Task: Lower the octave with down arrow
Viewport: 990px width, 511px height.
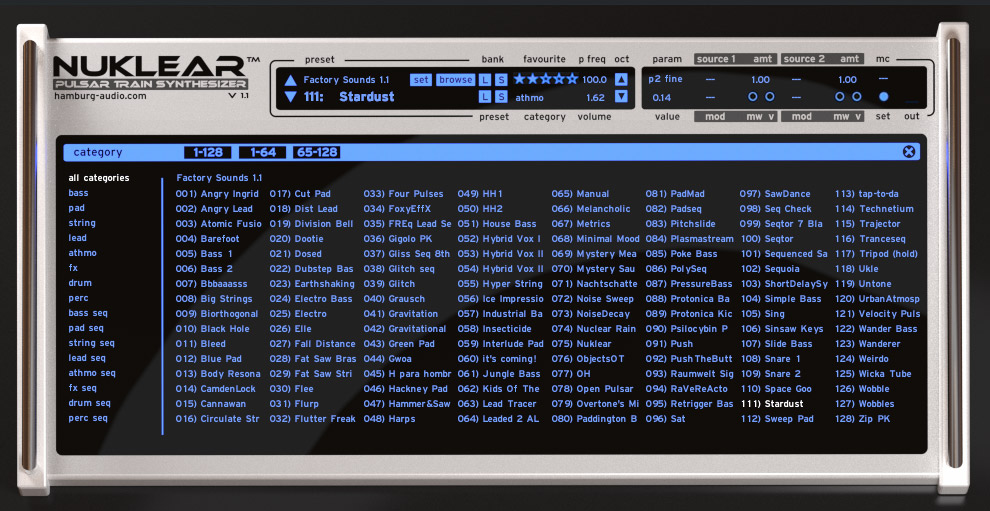Action: (621, 97)
